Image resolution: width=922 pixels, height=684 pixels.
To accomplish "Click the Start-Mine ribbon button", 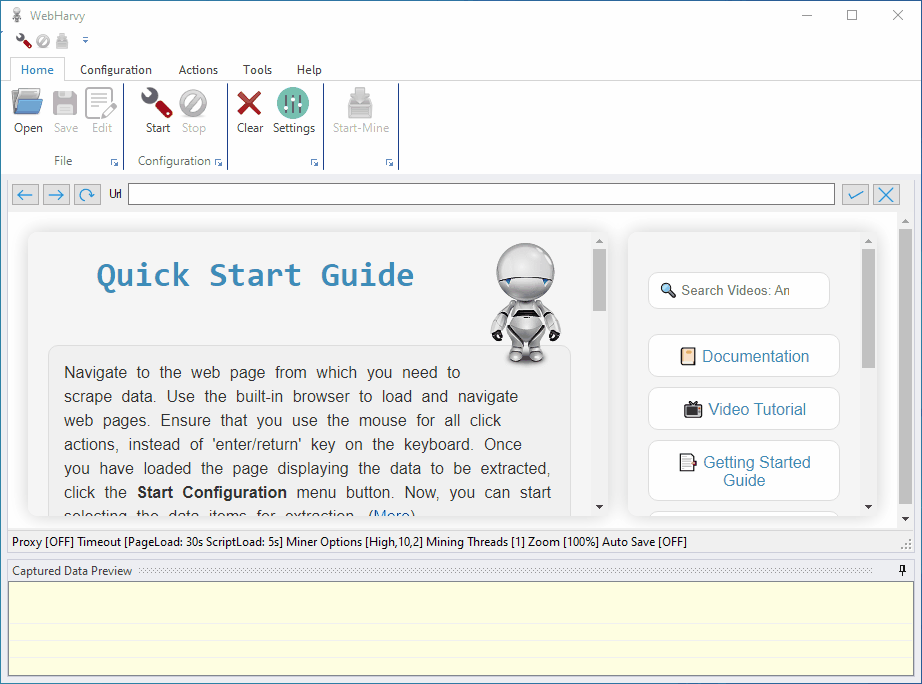I will (360, 111).
